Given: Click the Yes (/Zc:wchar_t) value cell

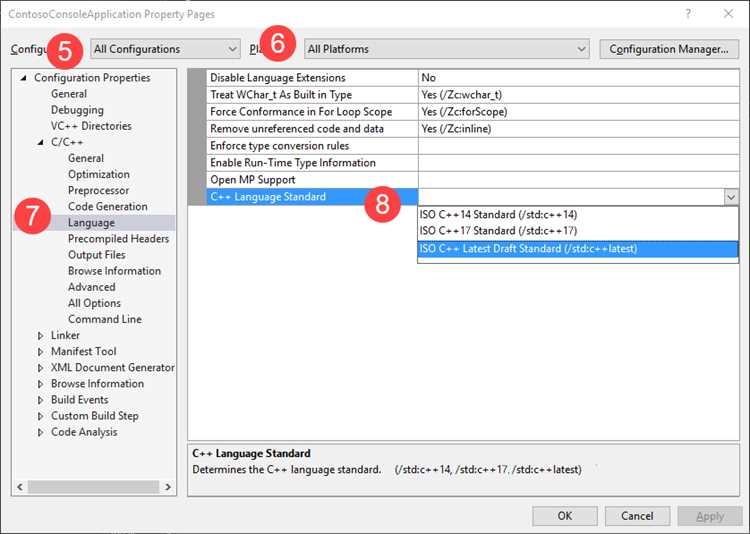Looking at the screenshot, I should pos(579,95).
